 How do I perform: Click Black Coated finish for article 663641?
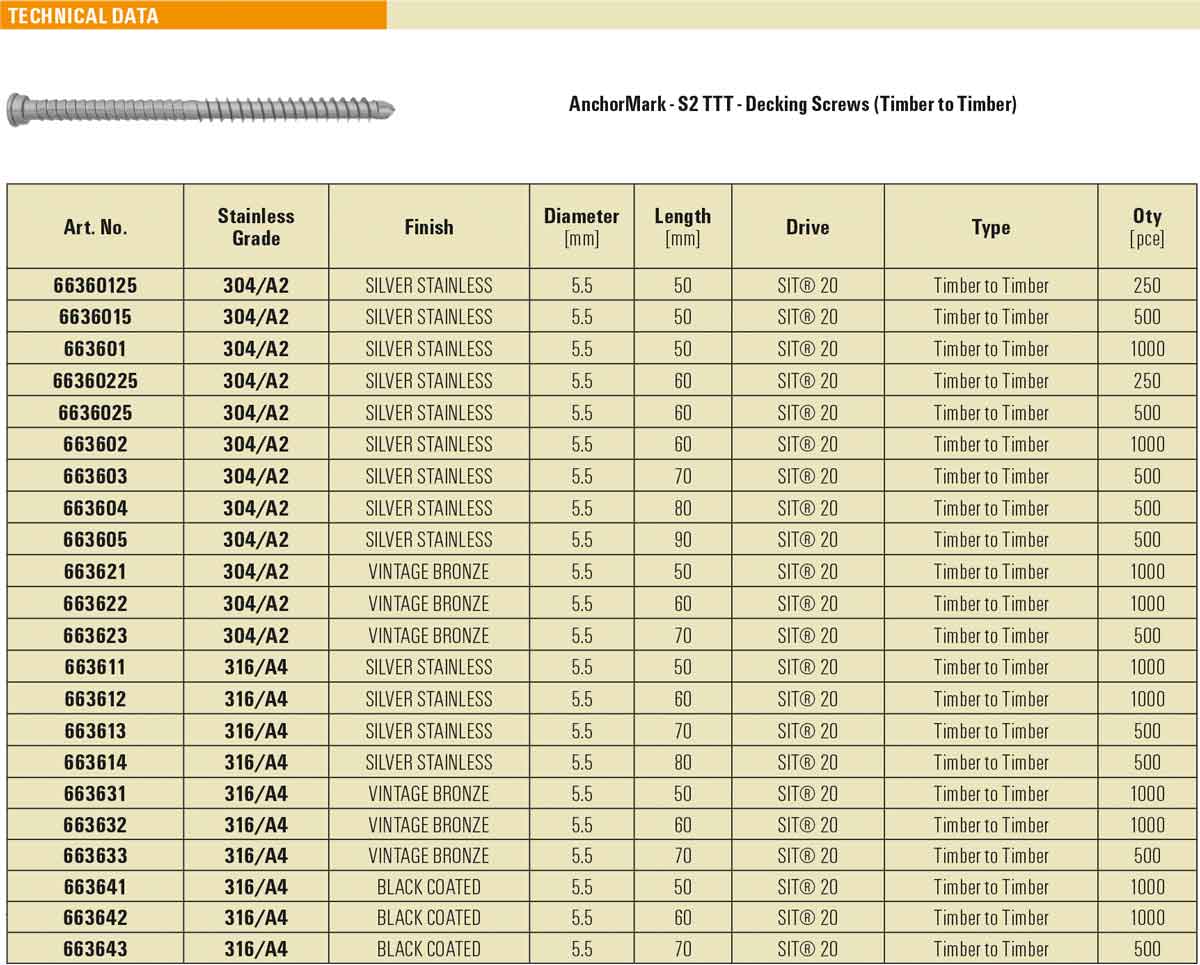click(x=428, y=887)
